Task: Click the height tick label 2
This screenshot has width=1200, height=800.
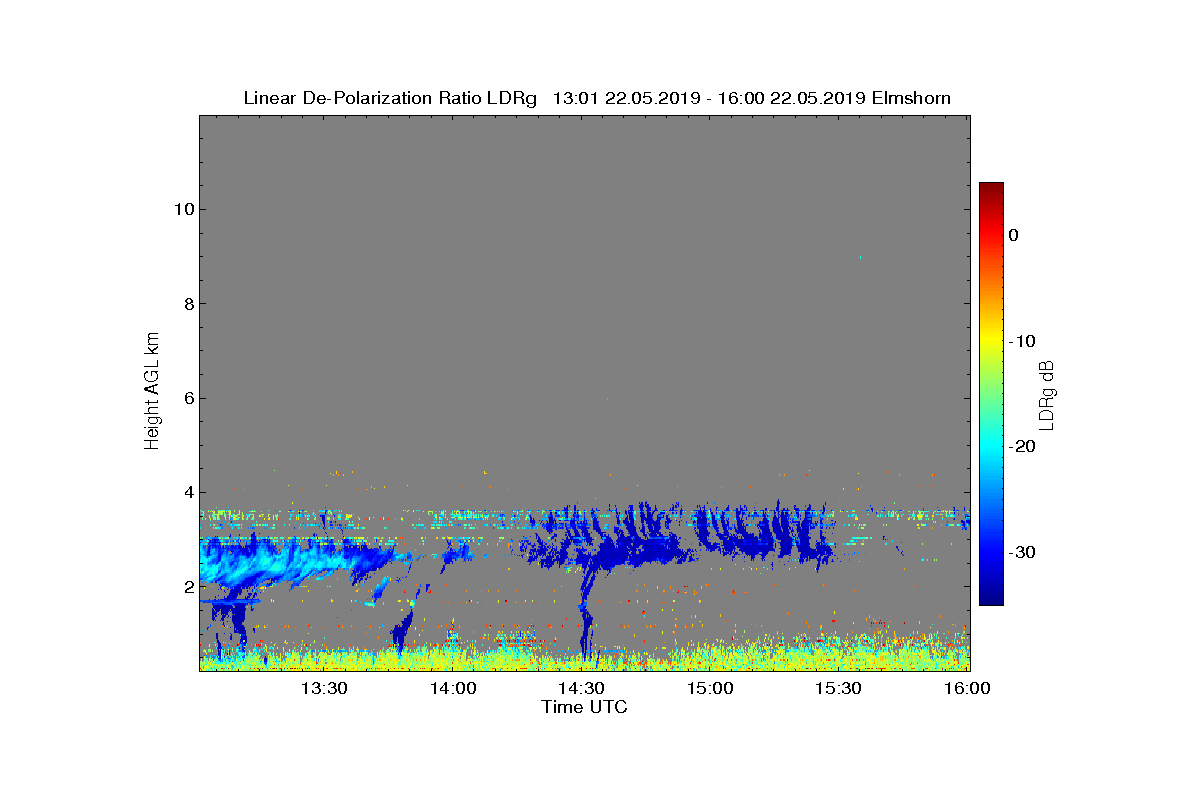Action: (x=187, y=587)
